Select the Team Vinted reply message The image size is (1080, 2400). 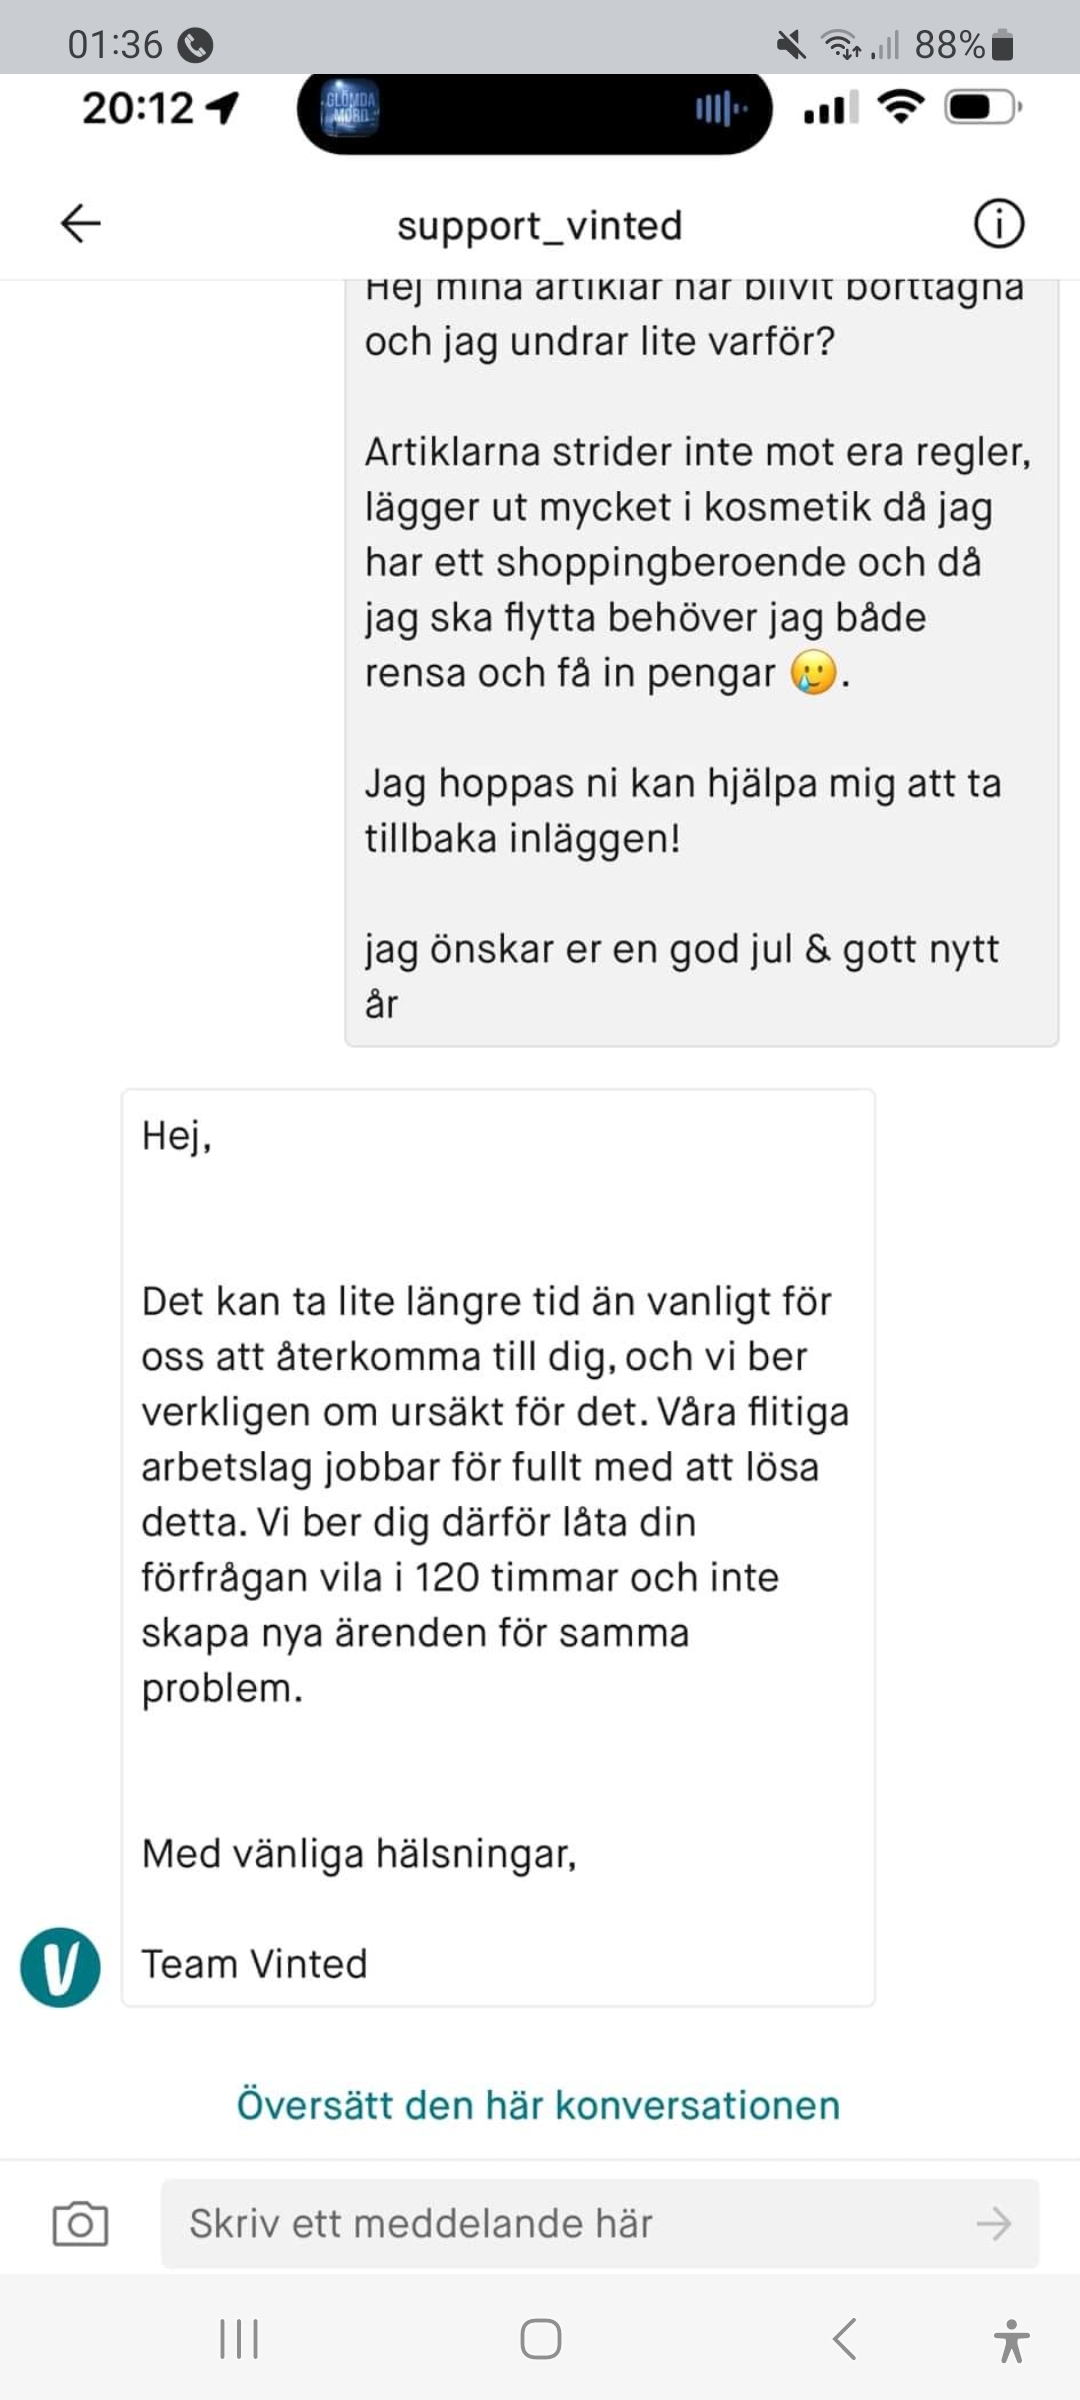click(498, 1547)
